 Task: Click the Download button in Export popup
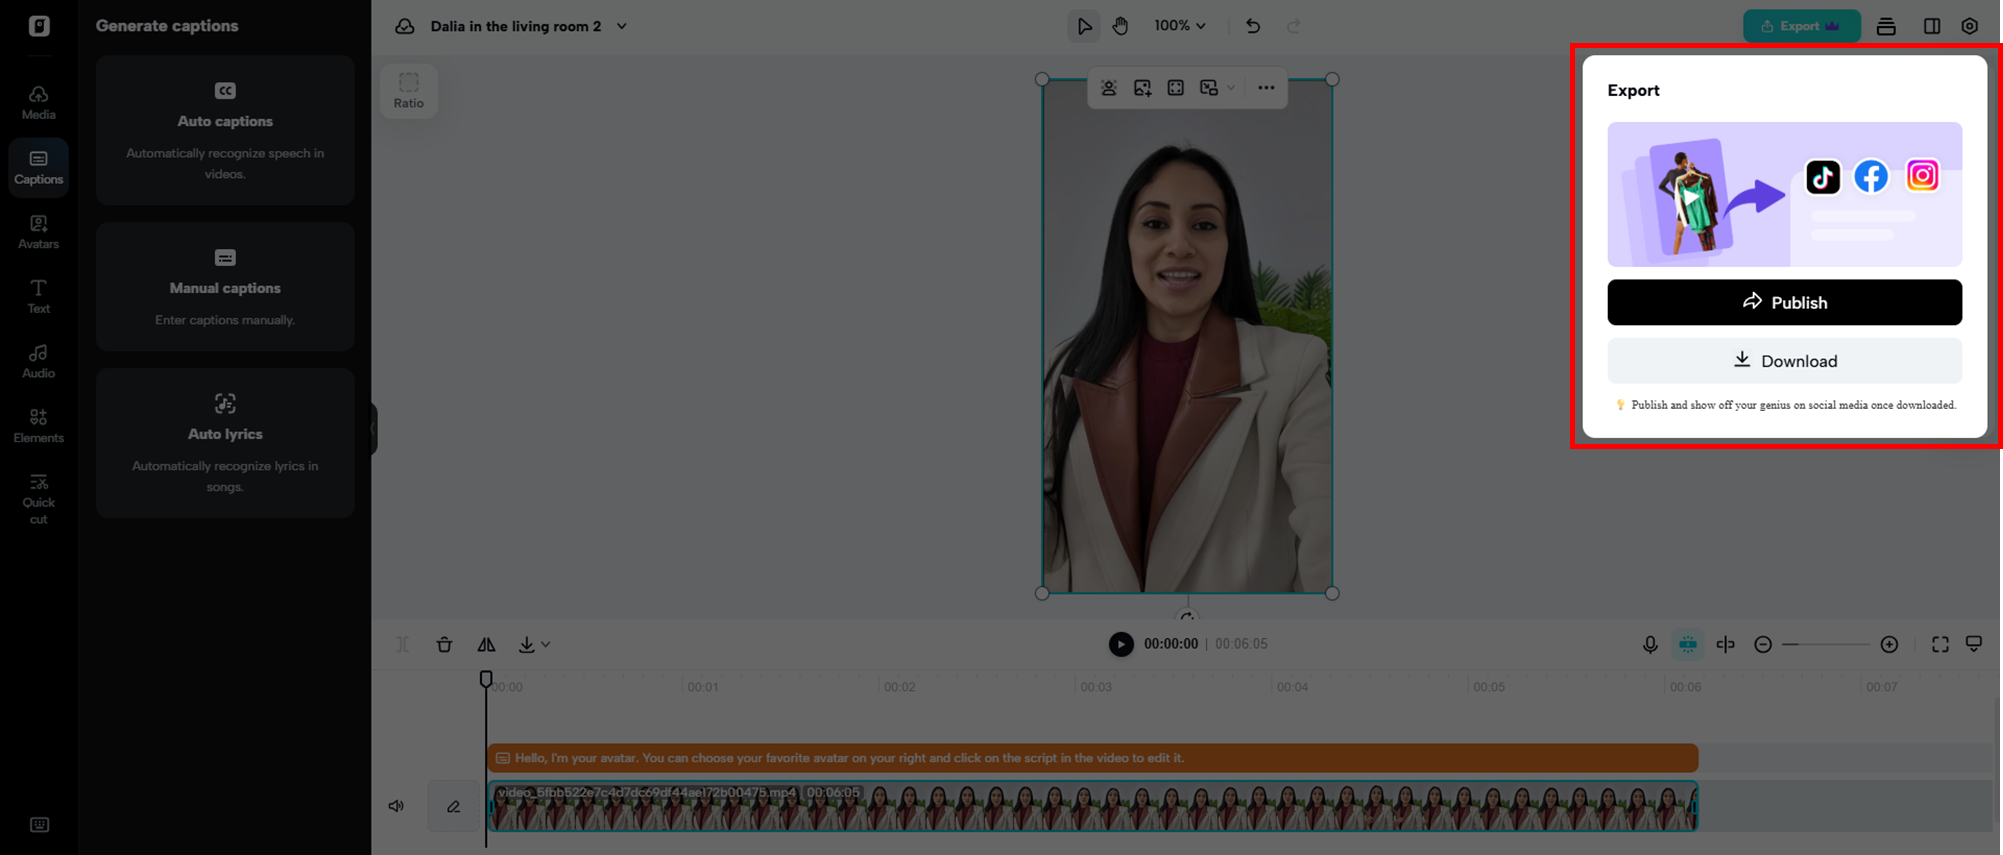(1784, 361)
